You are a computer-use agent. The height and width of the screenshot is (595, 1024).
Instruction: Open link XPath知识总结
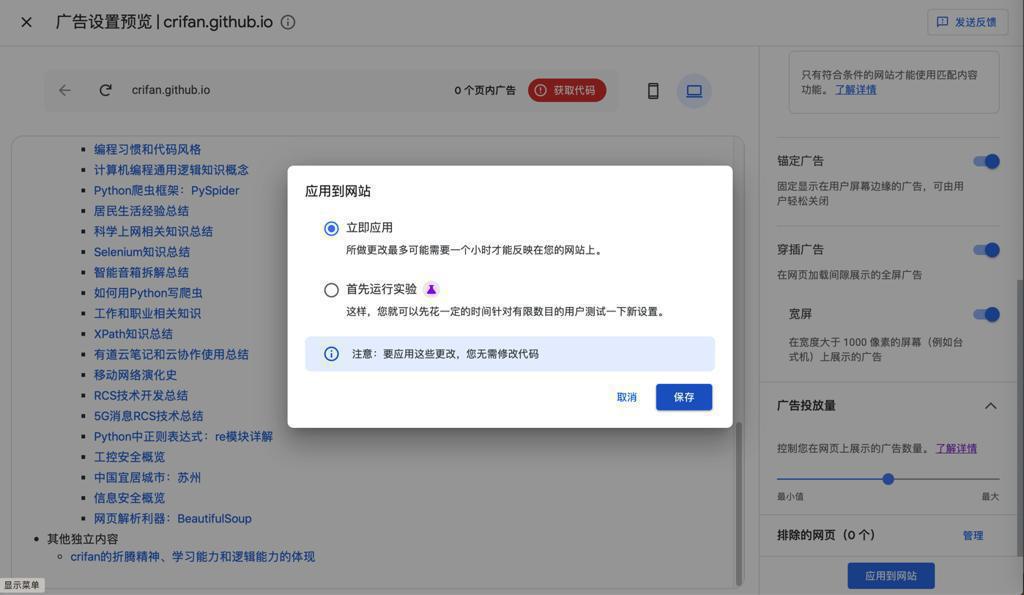(133, 334)
